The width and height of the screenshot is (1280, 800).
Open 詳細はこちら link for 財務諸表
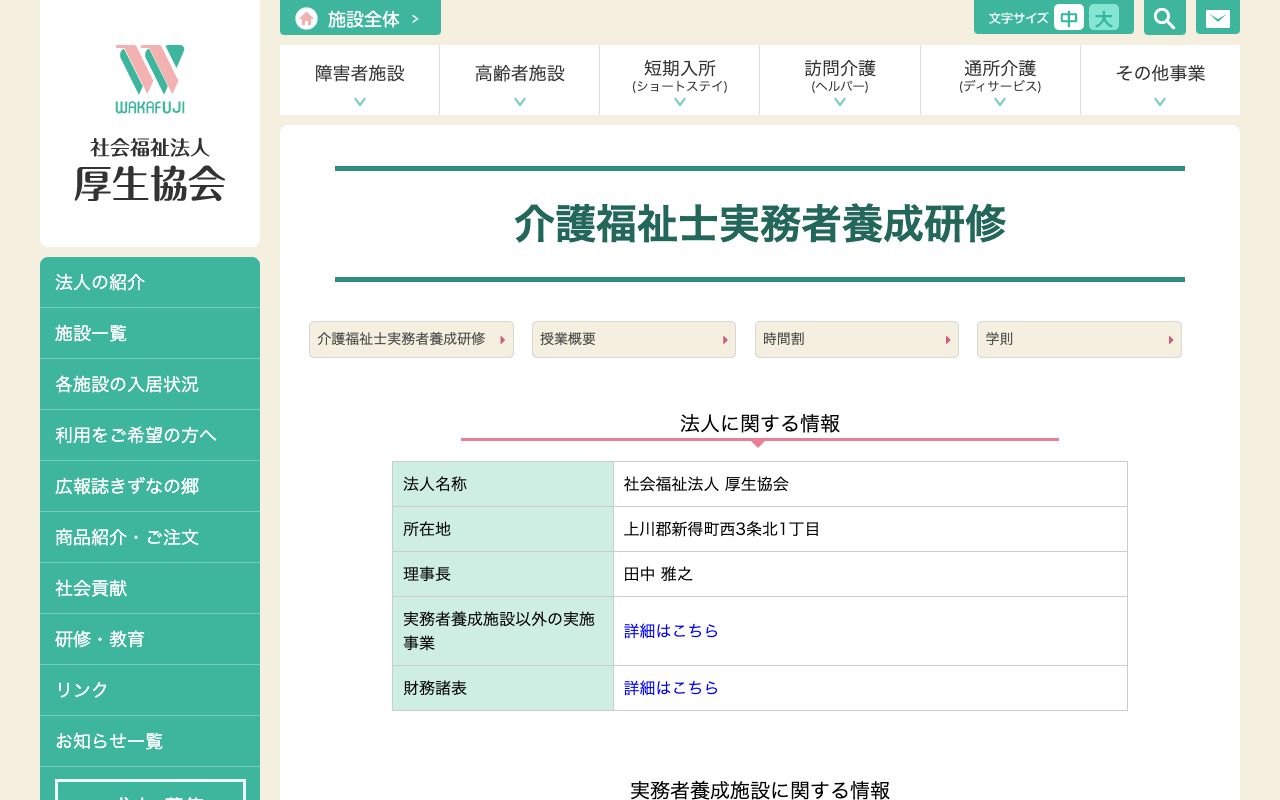(x=671, y=688)
